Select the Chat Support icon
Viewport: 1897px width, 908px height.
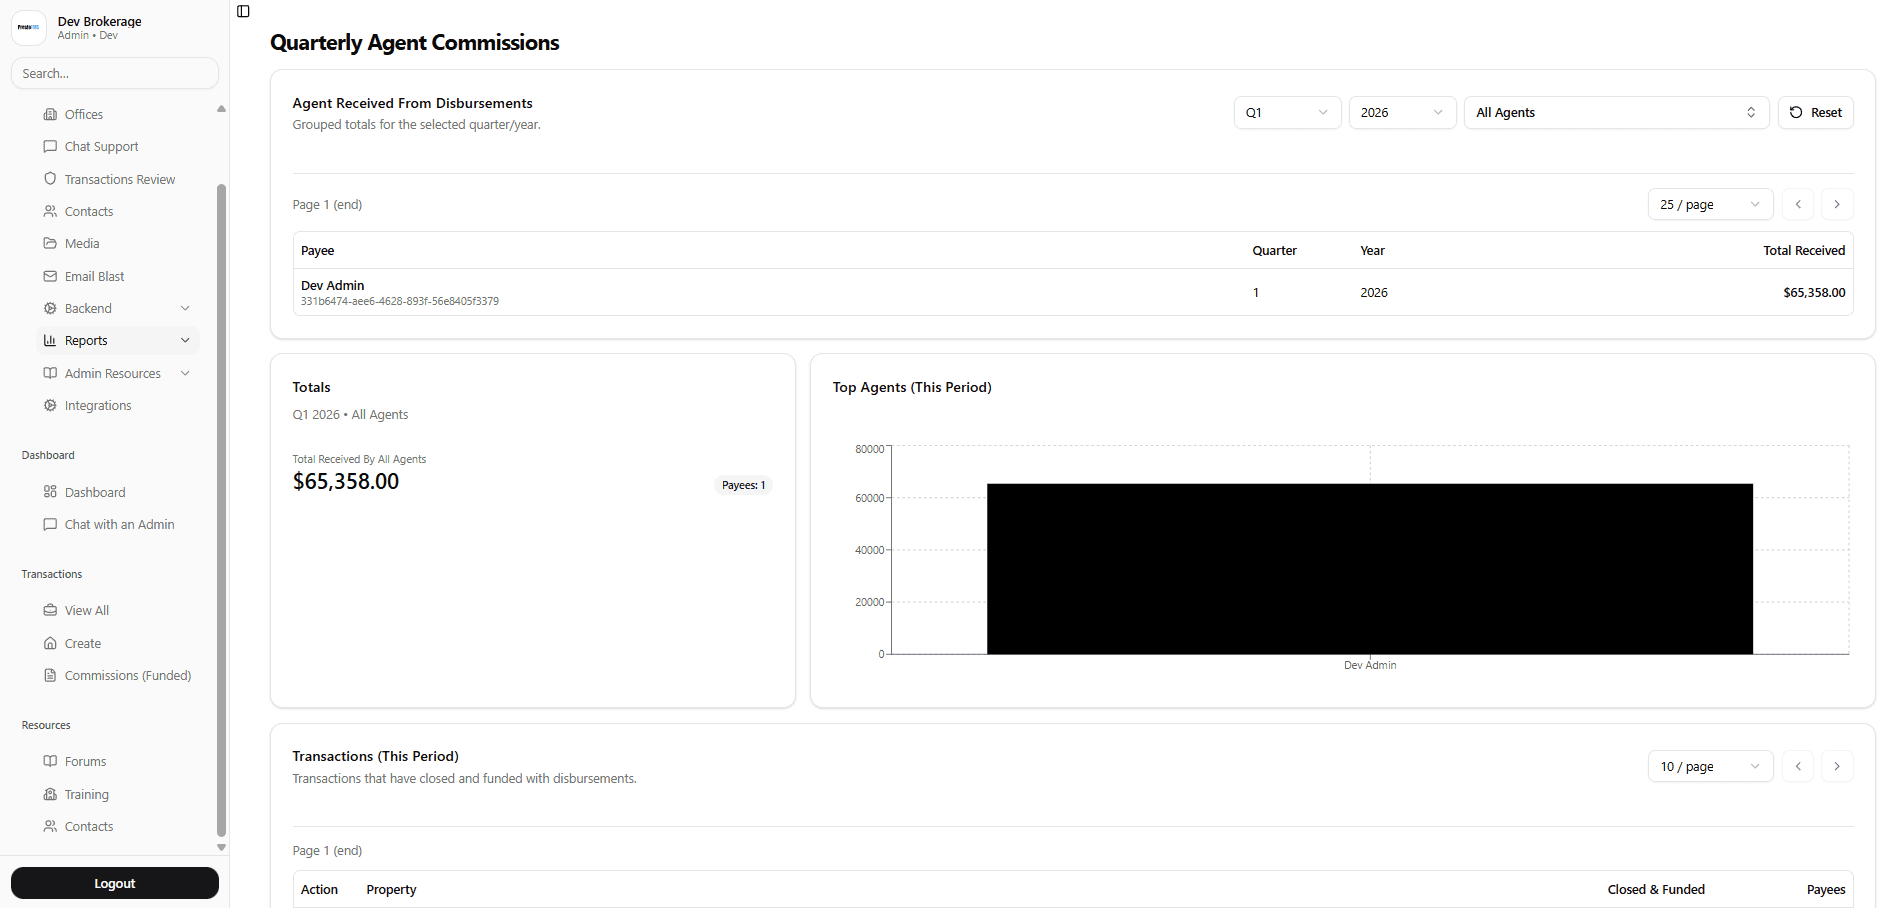coord(51,146)
